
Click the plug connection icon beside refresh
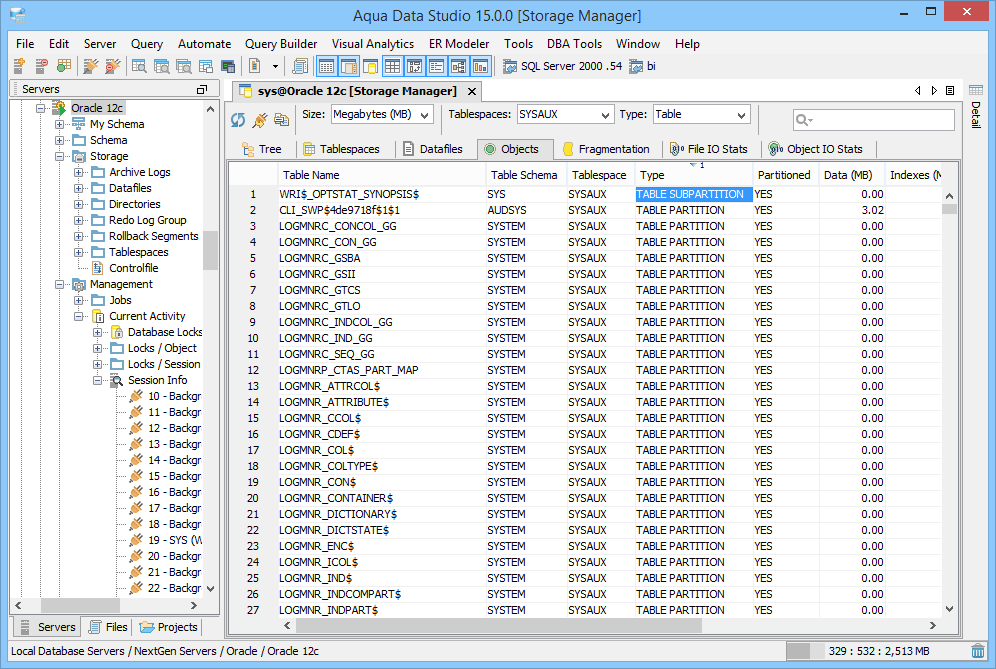pyautogui.click(x=259, y=120)
